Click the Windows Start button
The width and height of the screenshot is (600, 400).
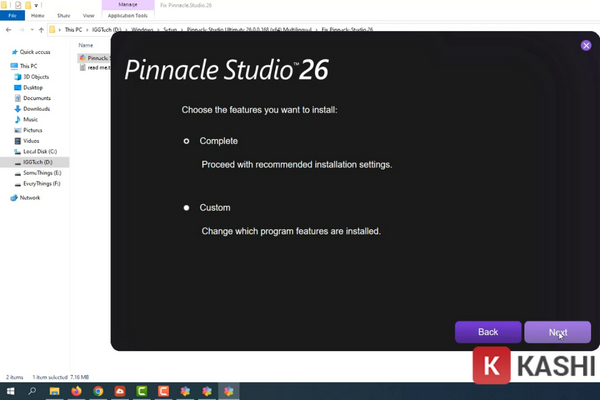point(10,391)
